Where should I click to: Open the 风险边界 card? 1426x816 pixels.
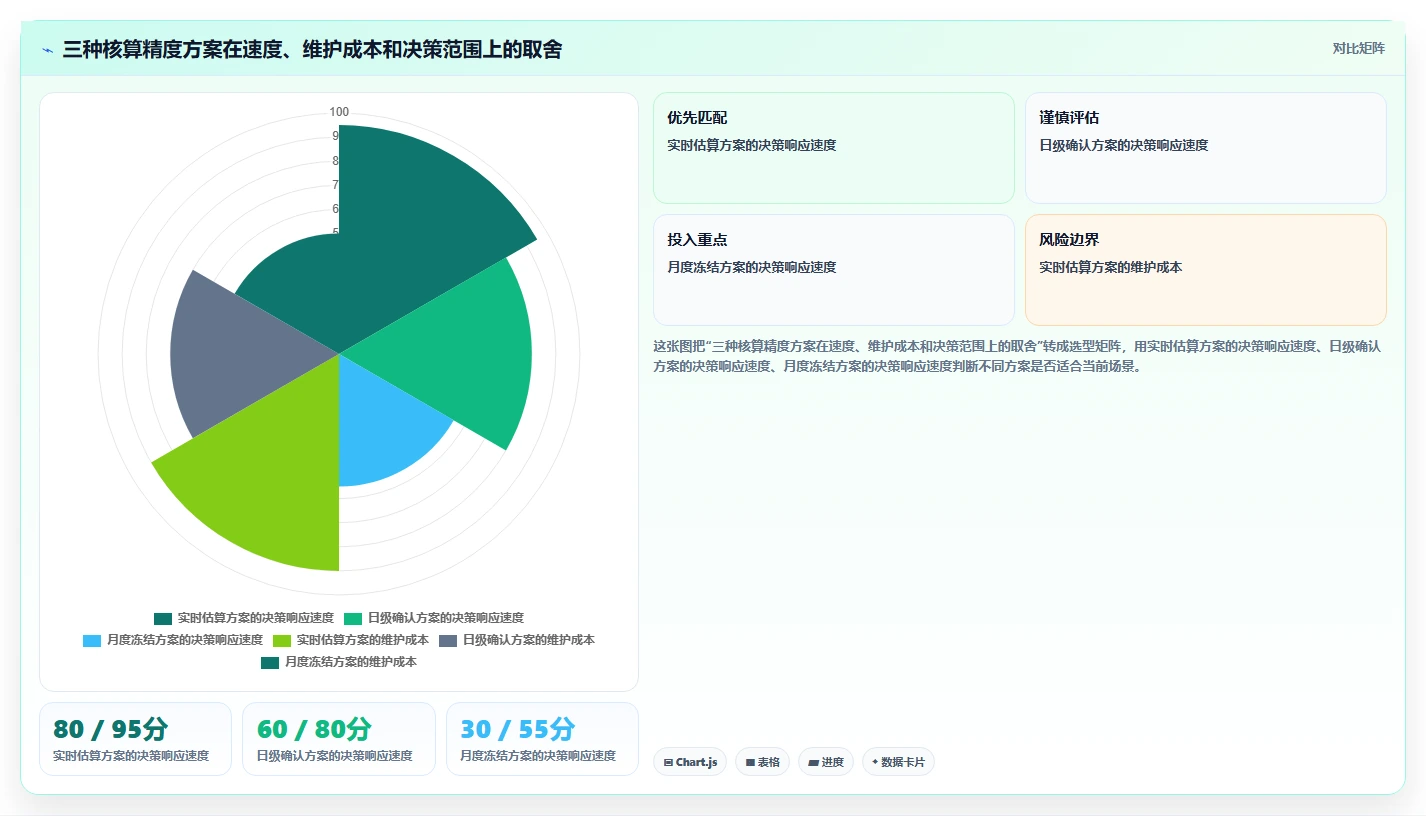tap(1206, 270)
